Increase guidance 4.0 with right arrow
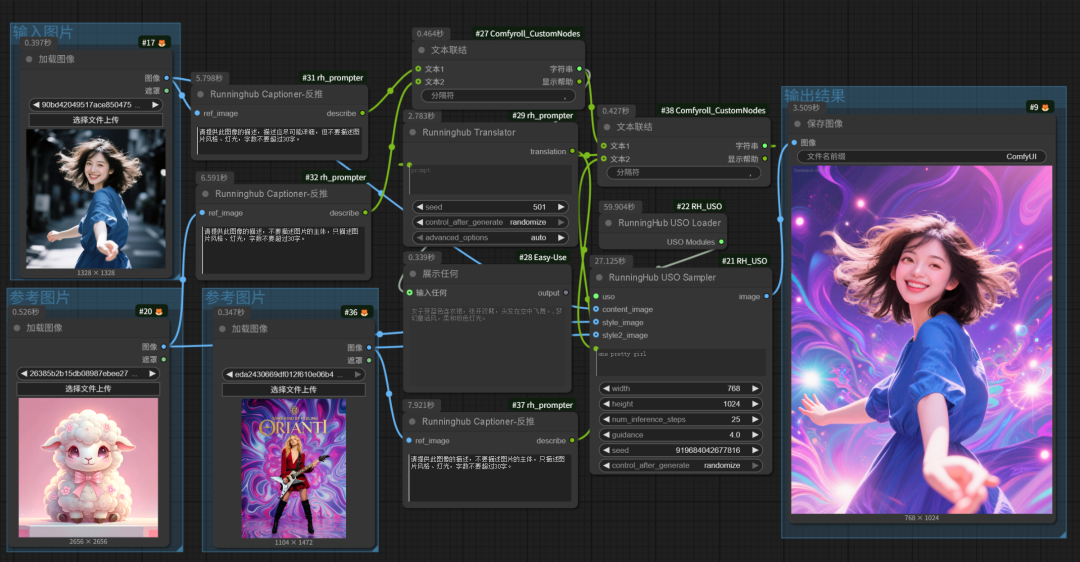Viewport: 1080px width, 562px height. click(x=756, y=435)
